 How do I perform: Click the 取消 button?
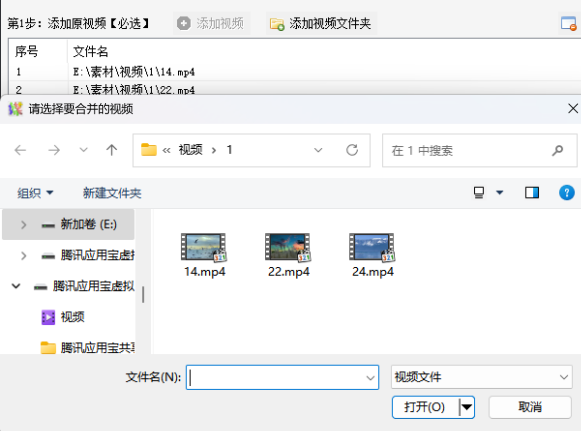click(530, 407)
